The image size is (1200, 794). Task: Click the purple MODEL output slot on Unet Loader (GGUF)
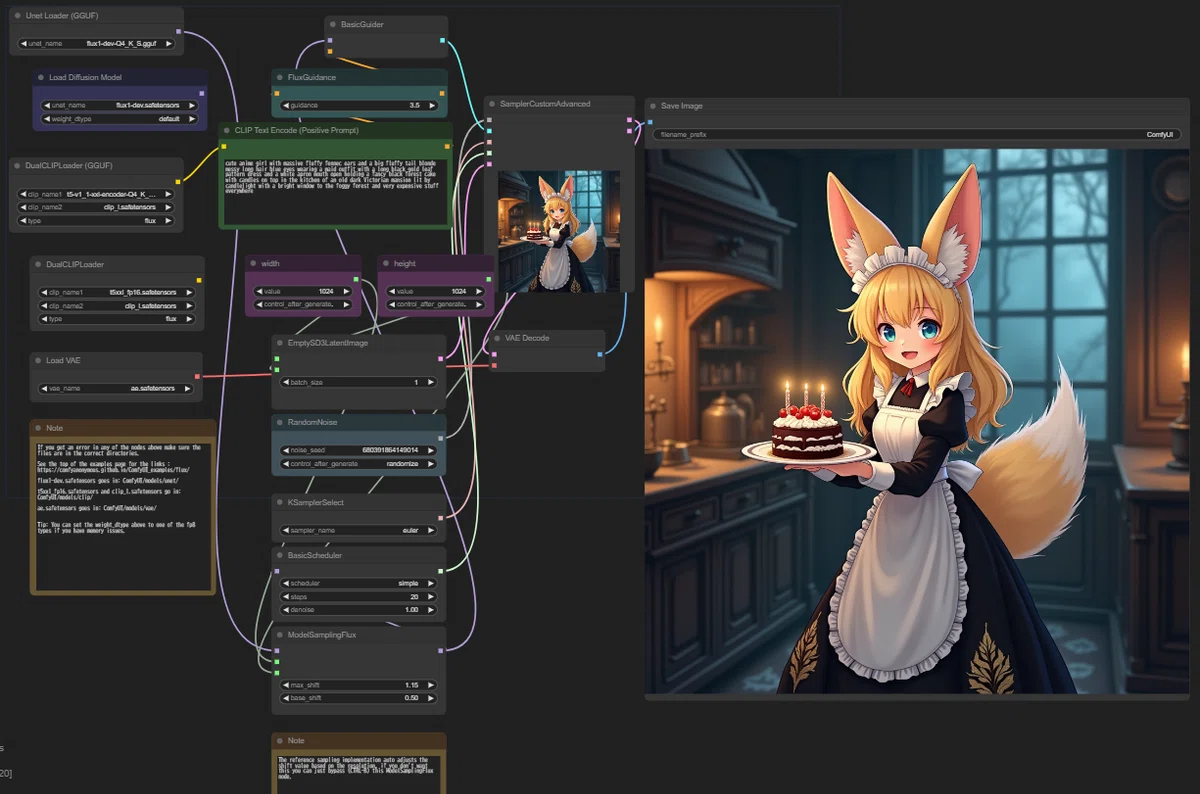pos(178,32)
